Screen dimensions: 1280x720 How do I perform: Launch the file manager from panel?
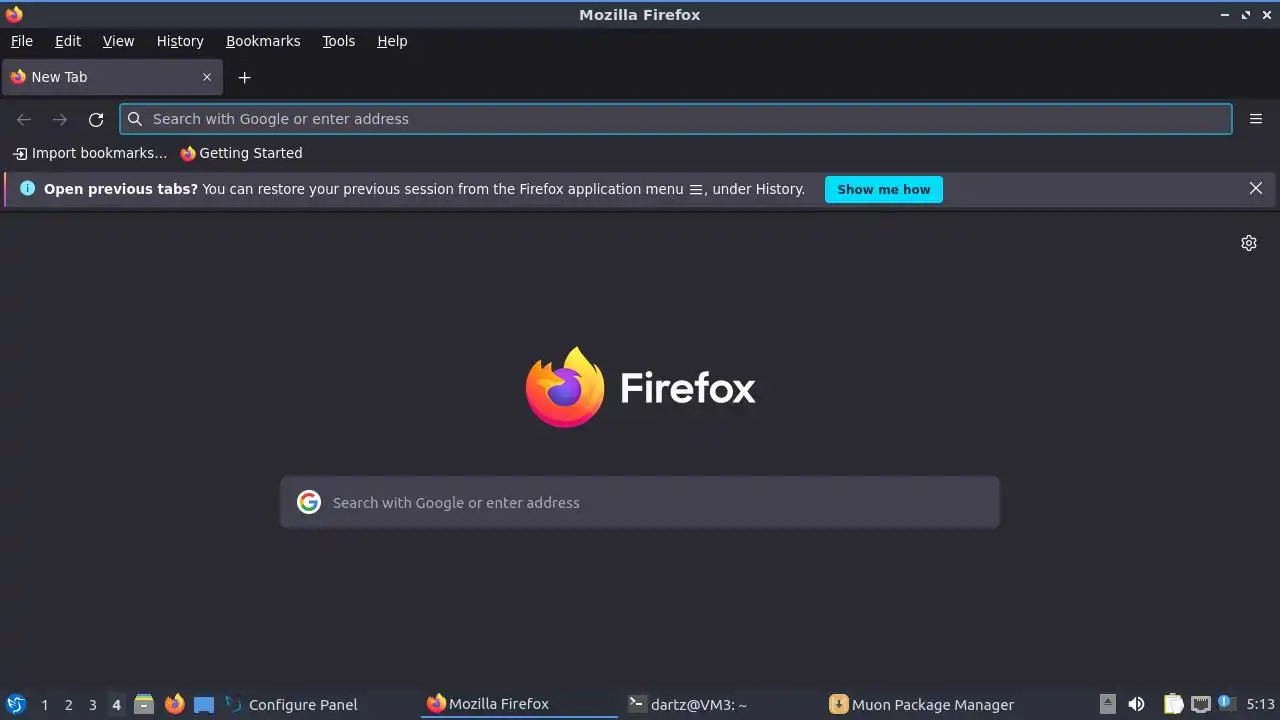pos(144,704)
